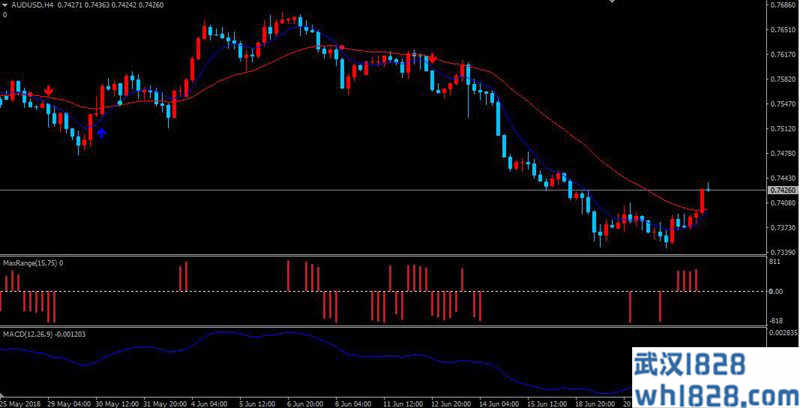
Task: Click the 811 level on MaxRange scale
Action: [774, 262]
